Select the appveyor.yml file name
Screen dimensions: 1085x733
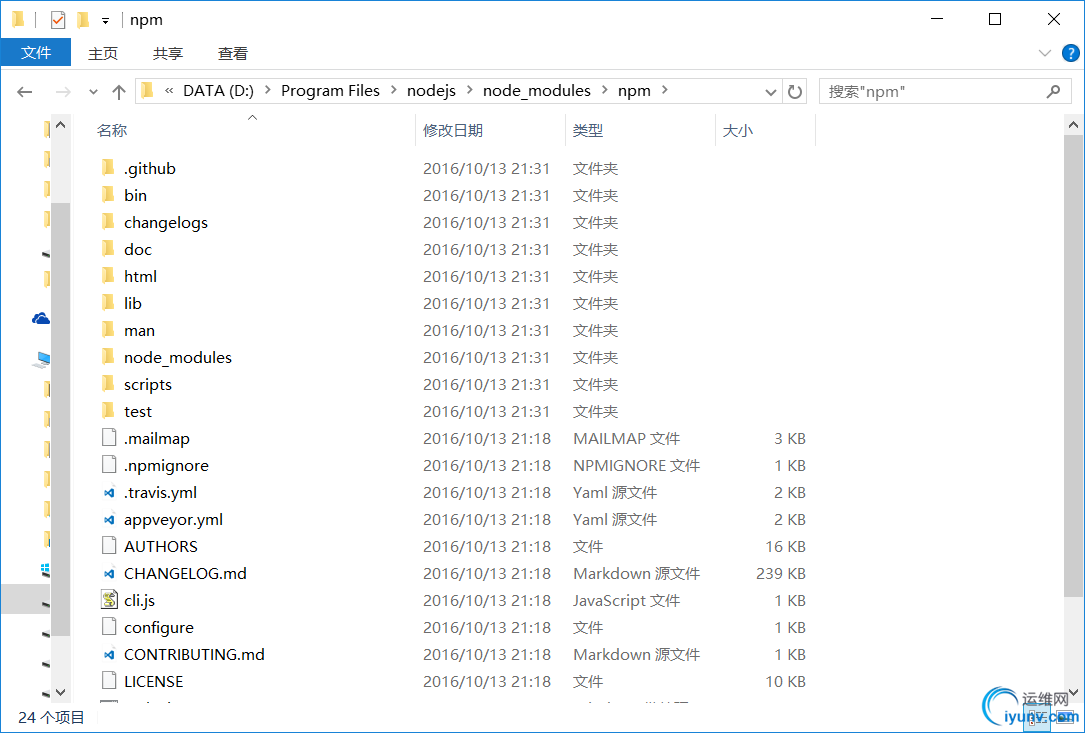173,520
